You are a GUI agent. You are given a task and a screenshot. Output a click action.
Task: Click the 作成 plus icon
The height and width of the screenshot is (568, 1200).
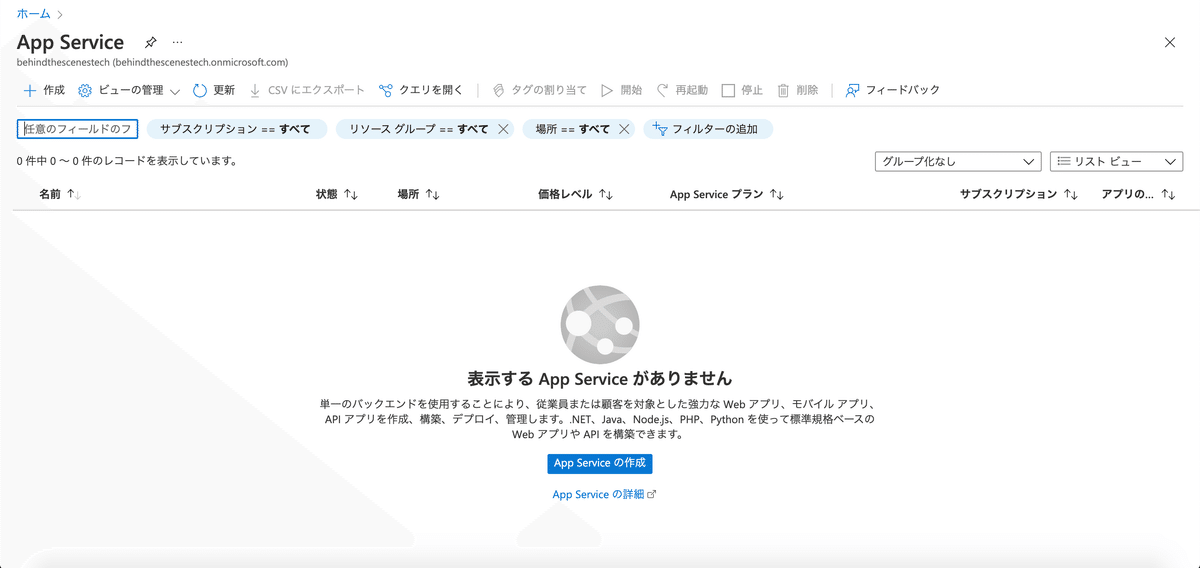(30, 90)
